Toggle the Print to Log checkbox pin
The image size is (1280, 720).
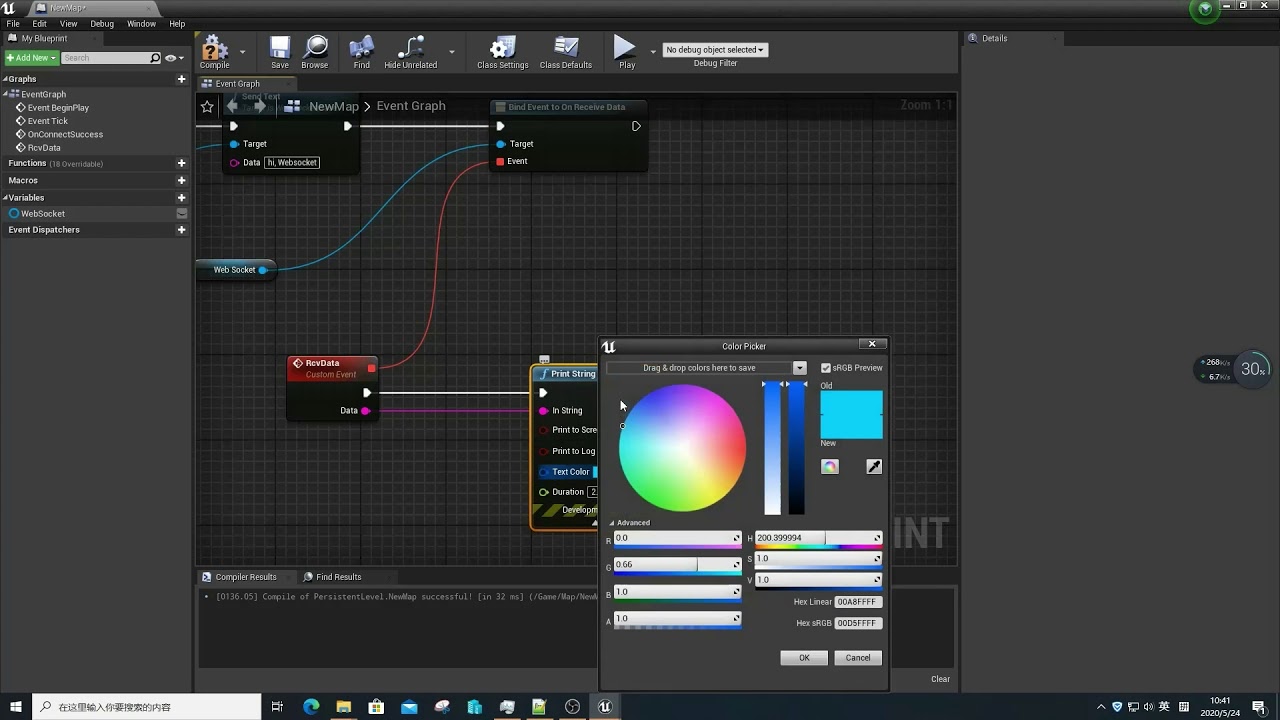544,451
